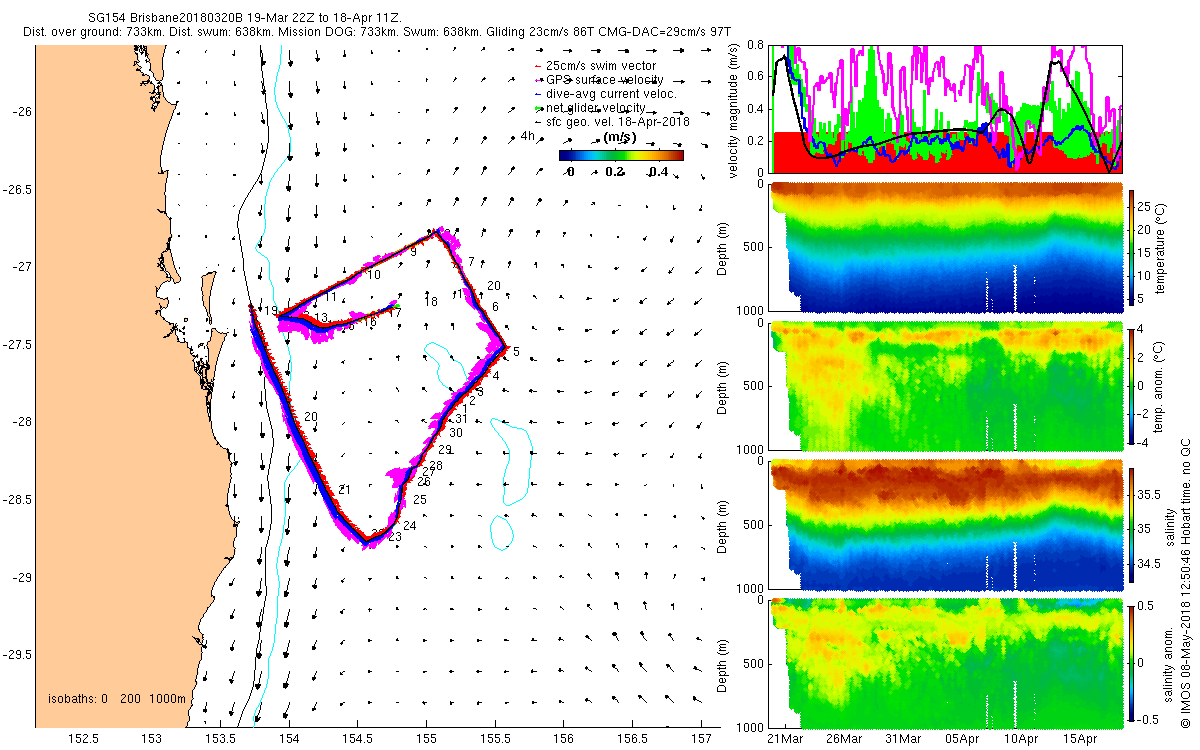Click waypoint number 11 on the glider track
Image resolution: width=1200 pixels, height=750 pixels.
(329, 298)
